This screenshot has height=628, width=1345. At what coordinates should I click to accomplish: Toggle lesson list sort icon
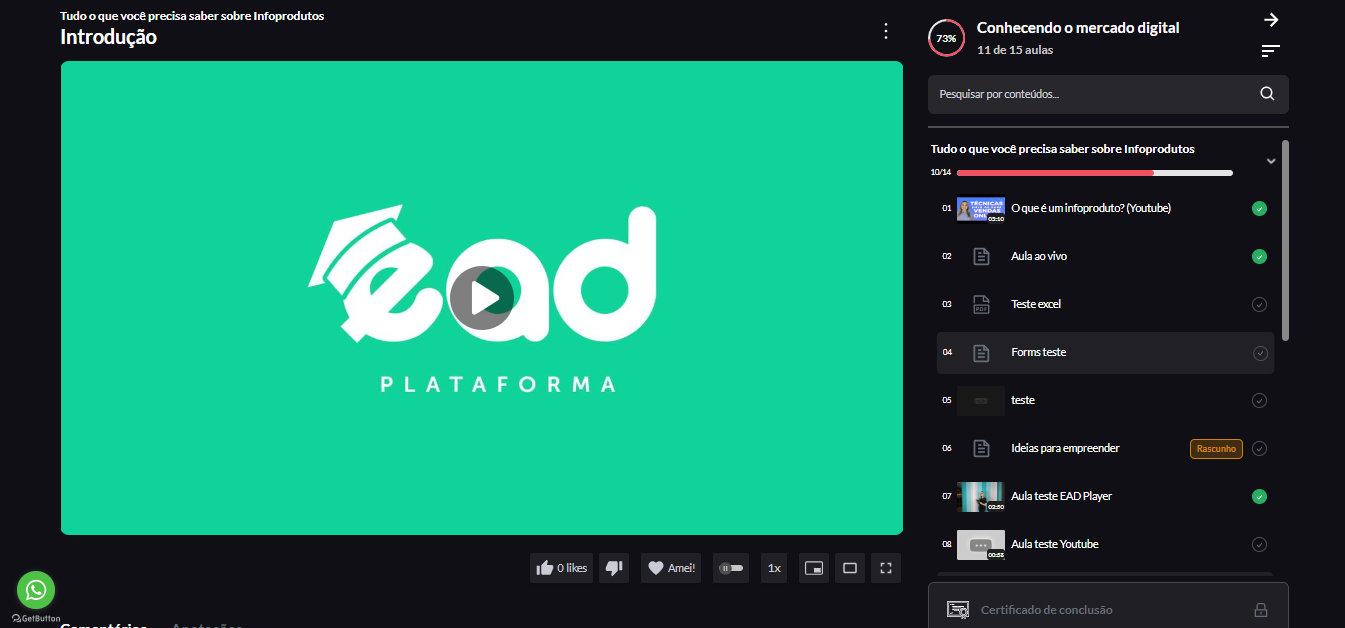[x=1270, y=51]
